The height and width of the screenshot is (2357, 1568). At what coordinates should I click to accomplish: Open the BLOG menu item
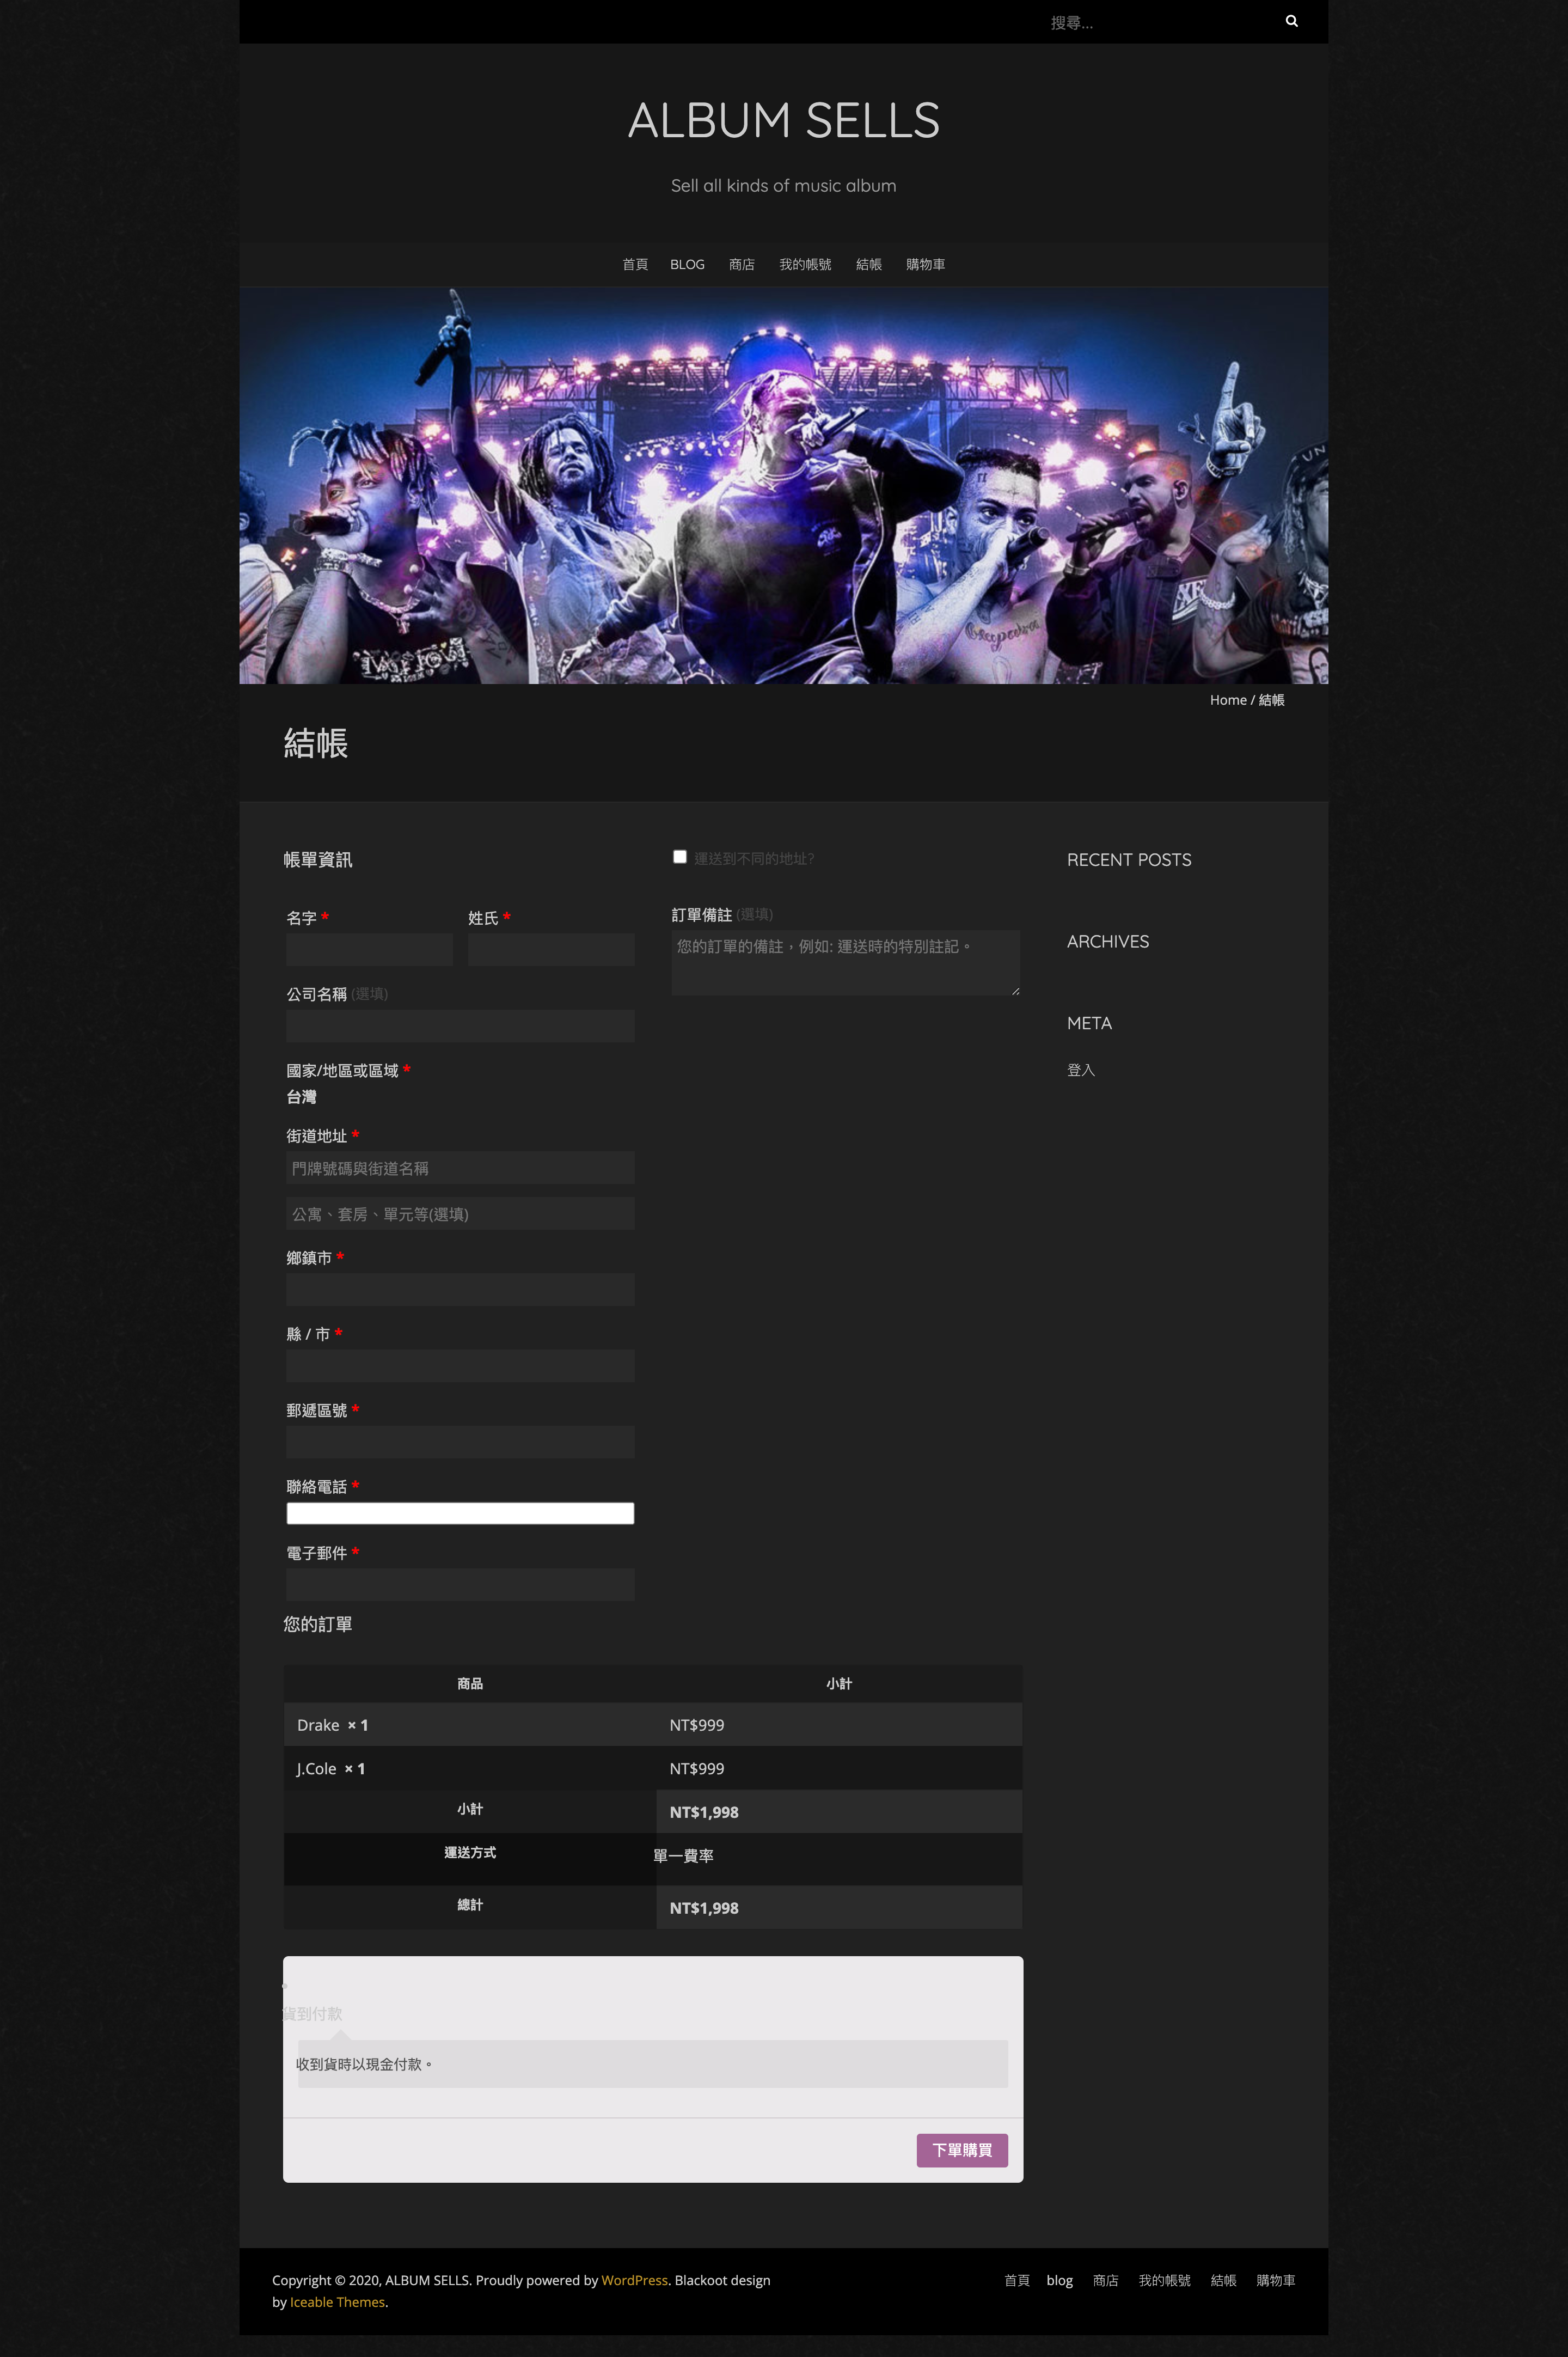687,265
